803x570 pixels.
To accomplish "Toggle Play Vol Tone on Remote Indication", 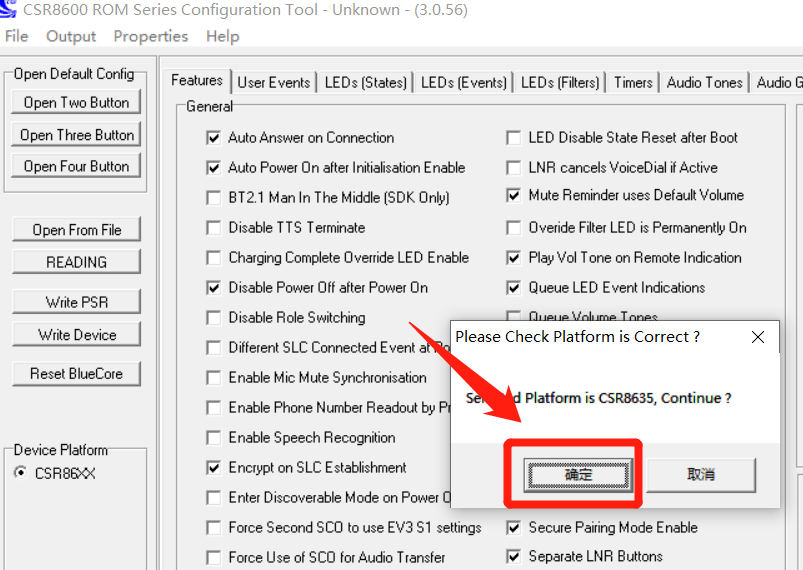I will [514, 258].
